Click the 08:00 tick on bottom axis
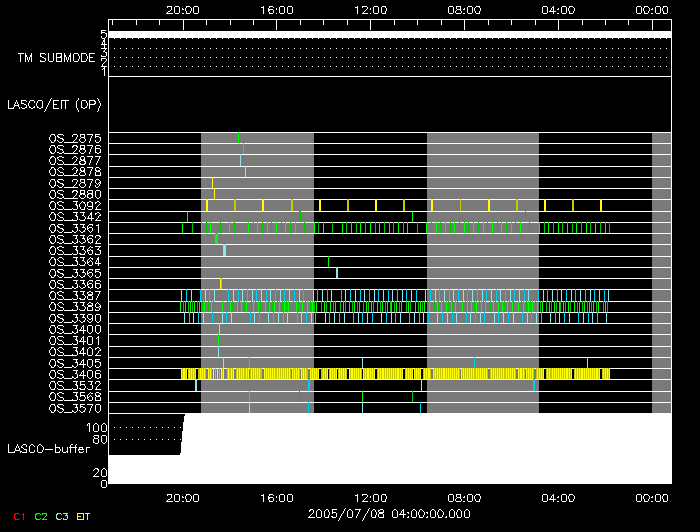The width and height of the screenshot is (700, 532). click(x=465, y=497)
